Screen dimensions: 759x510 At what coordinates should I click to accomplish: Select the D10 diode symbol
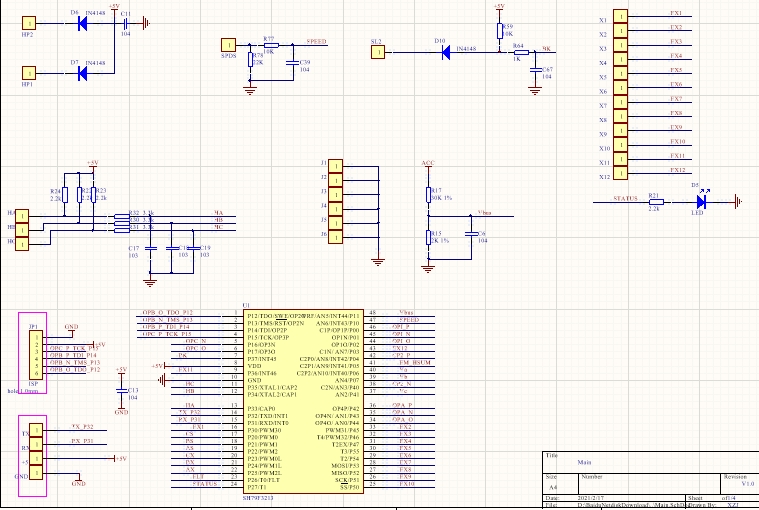coord(446,52)
